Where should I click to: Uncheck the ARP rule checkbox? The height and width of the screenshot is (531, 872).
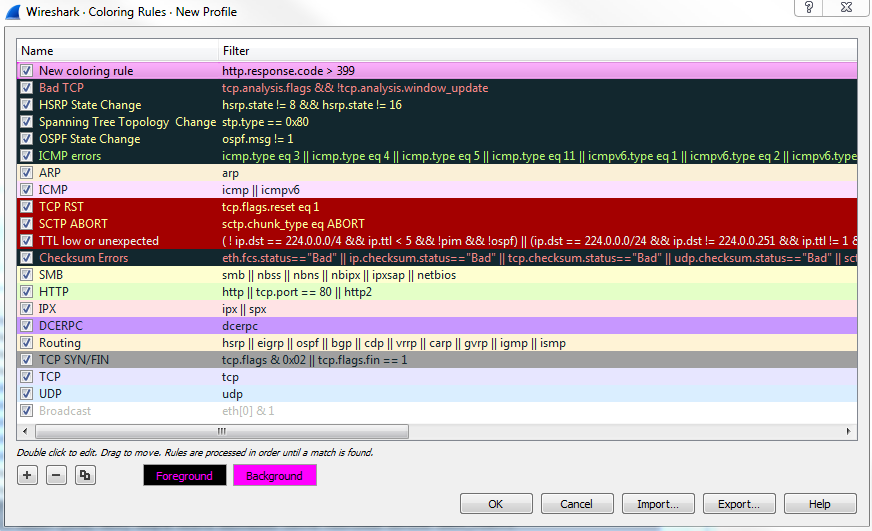26,172
